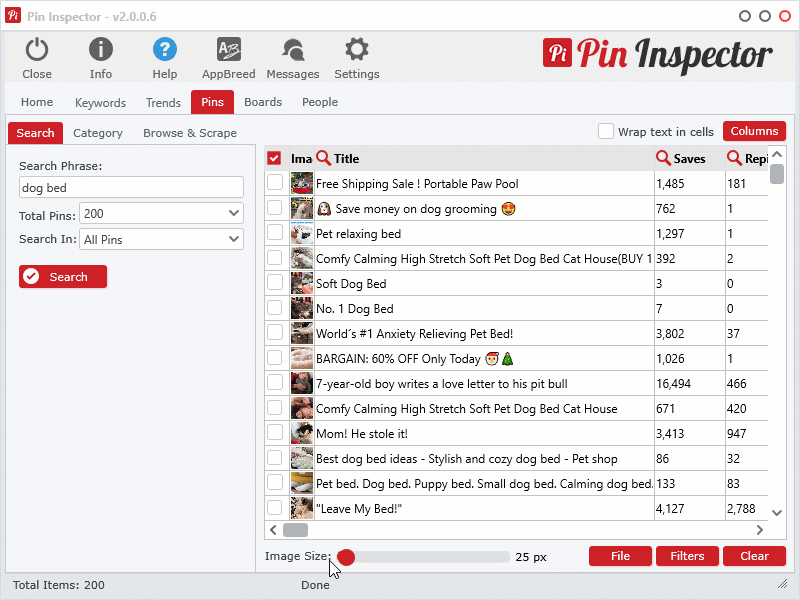Click the Saves column header label
The width and height of the screenshot is (800, 600).
tap(689, 159)
